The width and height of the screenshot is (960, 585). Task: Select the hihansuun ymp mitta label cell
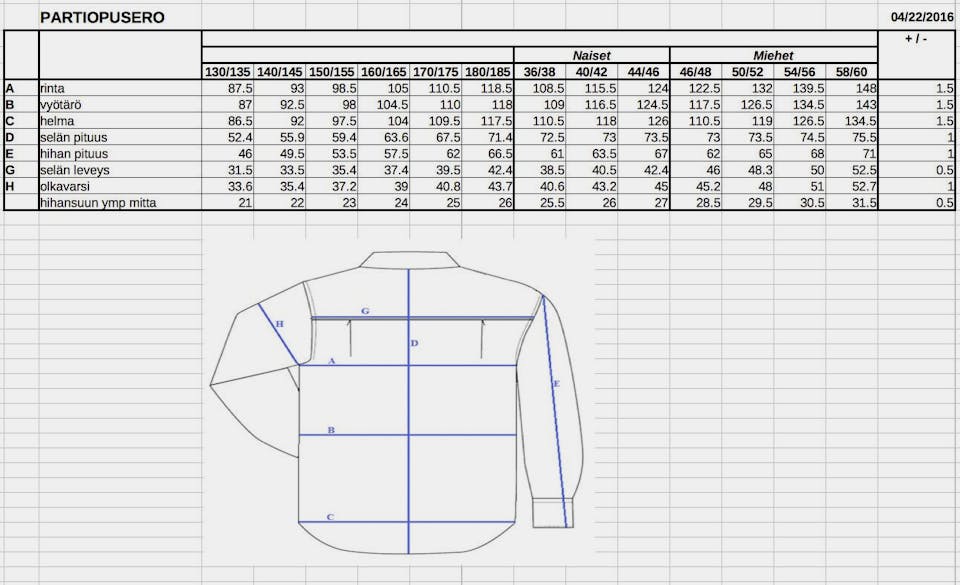click(97, 203)
